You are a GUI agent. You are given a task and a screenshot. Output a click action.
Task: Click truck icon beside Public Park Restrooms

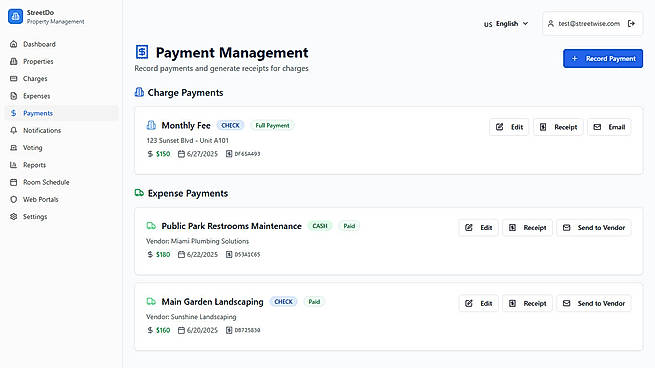point(151,226)
